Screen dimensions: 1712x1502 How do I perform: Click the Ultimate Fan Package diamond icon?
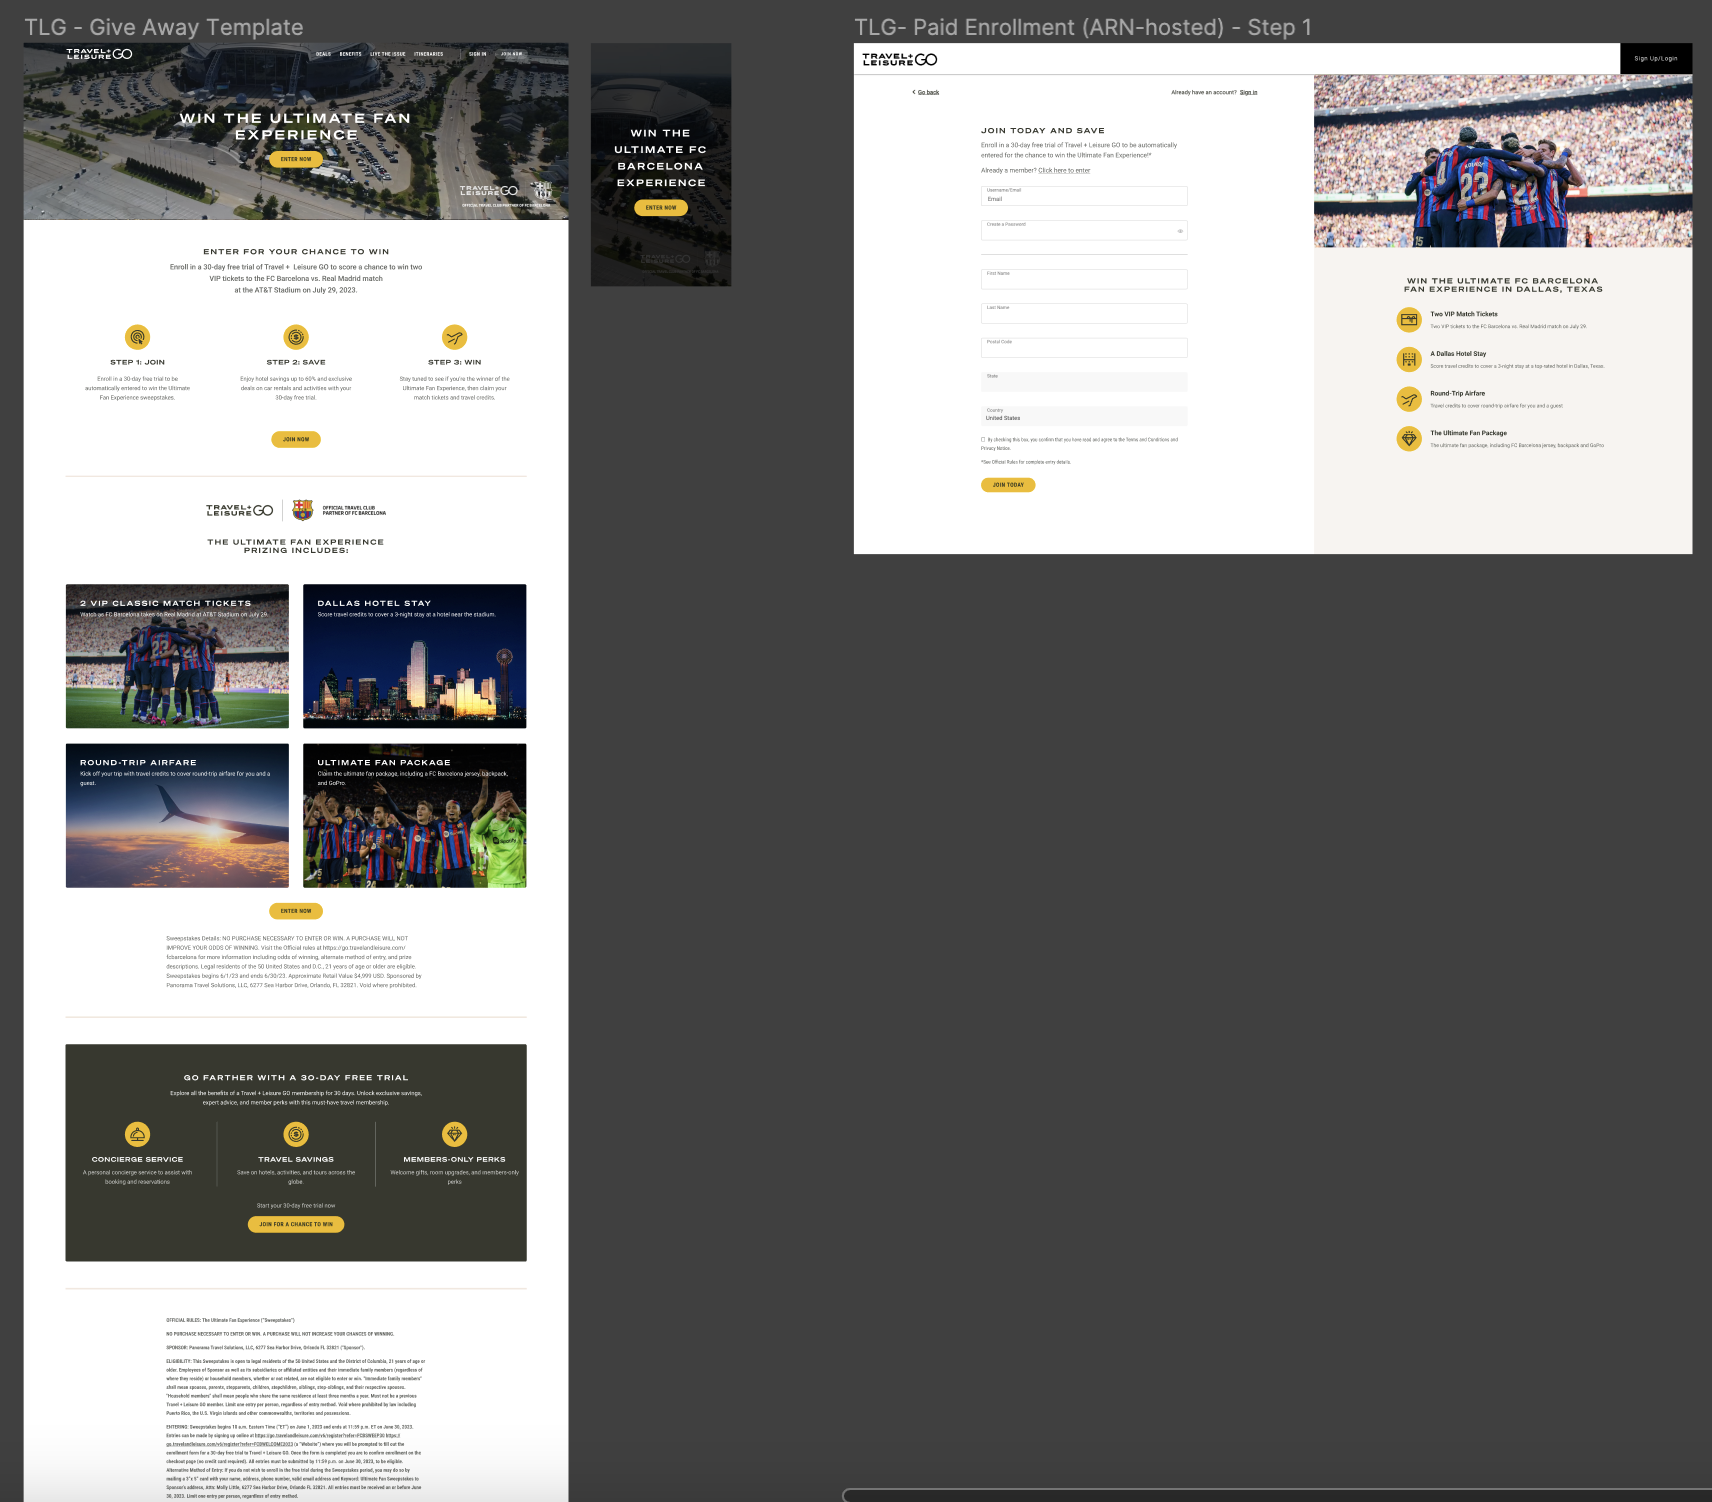coord(1409,439)
